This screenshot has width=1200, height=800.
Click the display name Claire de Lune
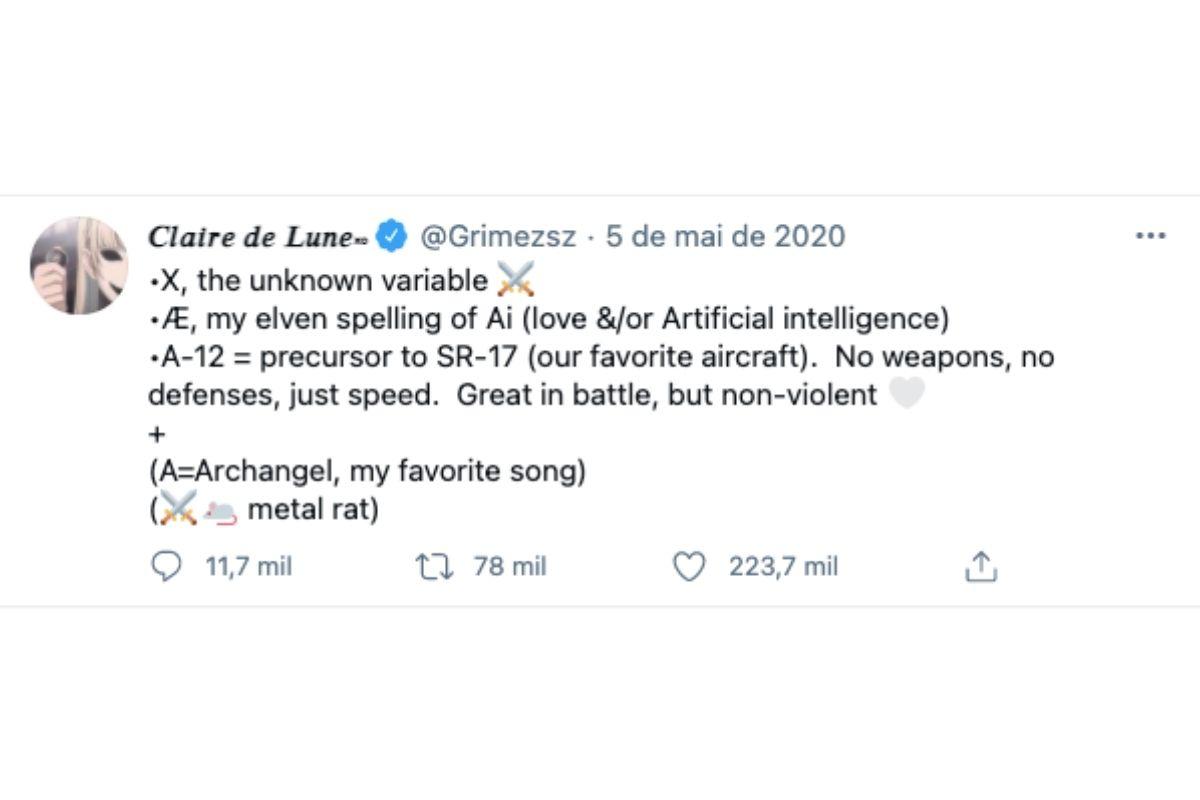(250, 237)
